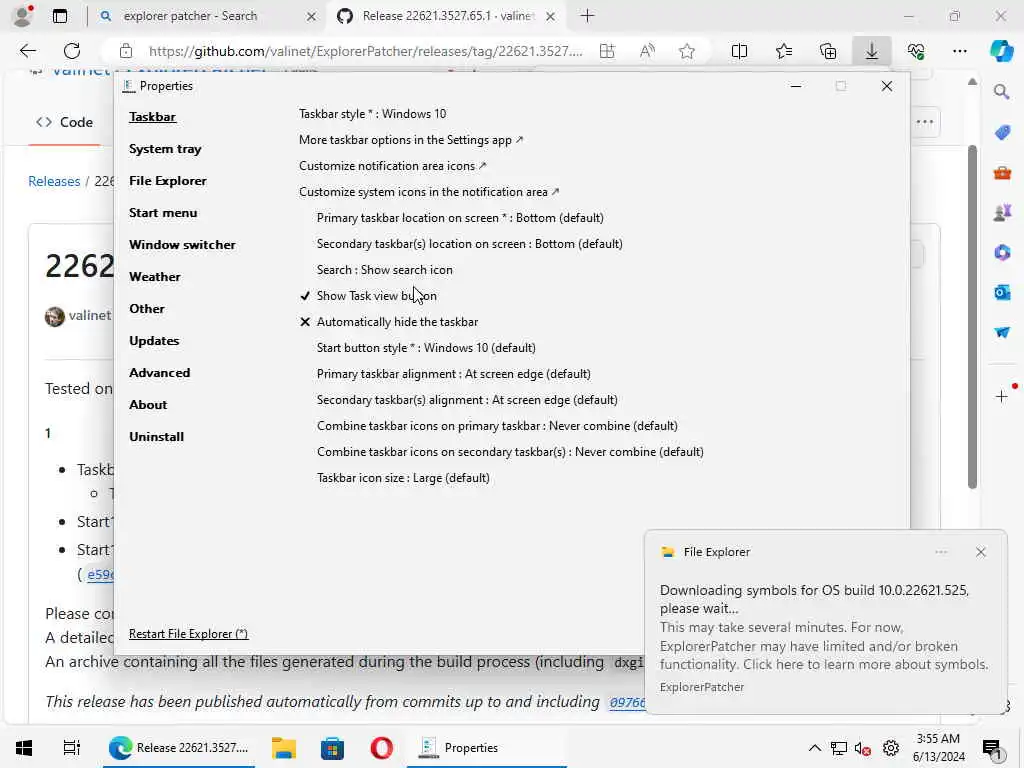Open the Edge profile avatar icon

coord(23,16)
